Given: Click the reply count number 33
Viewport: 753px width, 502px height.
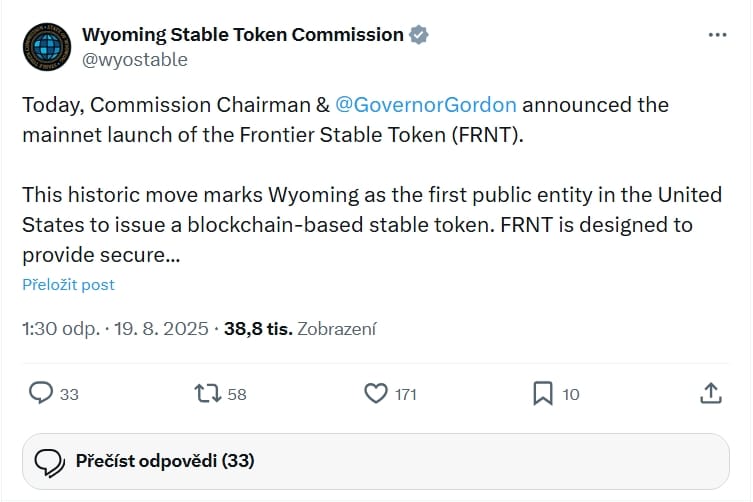Looking at the screenshot, I should point(69,395).
